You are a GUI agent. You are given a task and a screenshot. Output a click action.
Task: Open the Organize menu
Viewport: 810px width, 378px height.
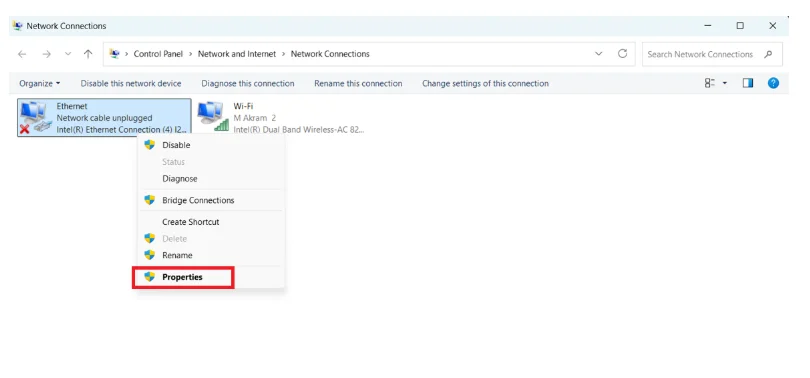point(39,83)
